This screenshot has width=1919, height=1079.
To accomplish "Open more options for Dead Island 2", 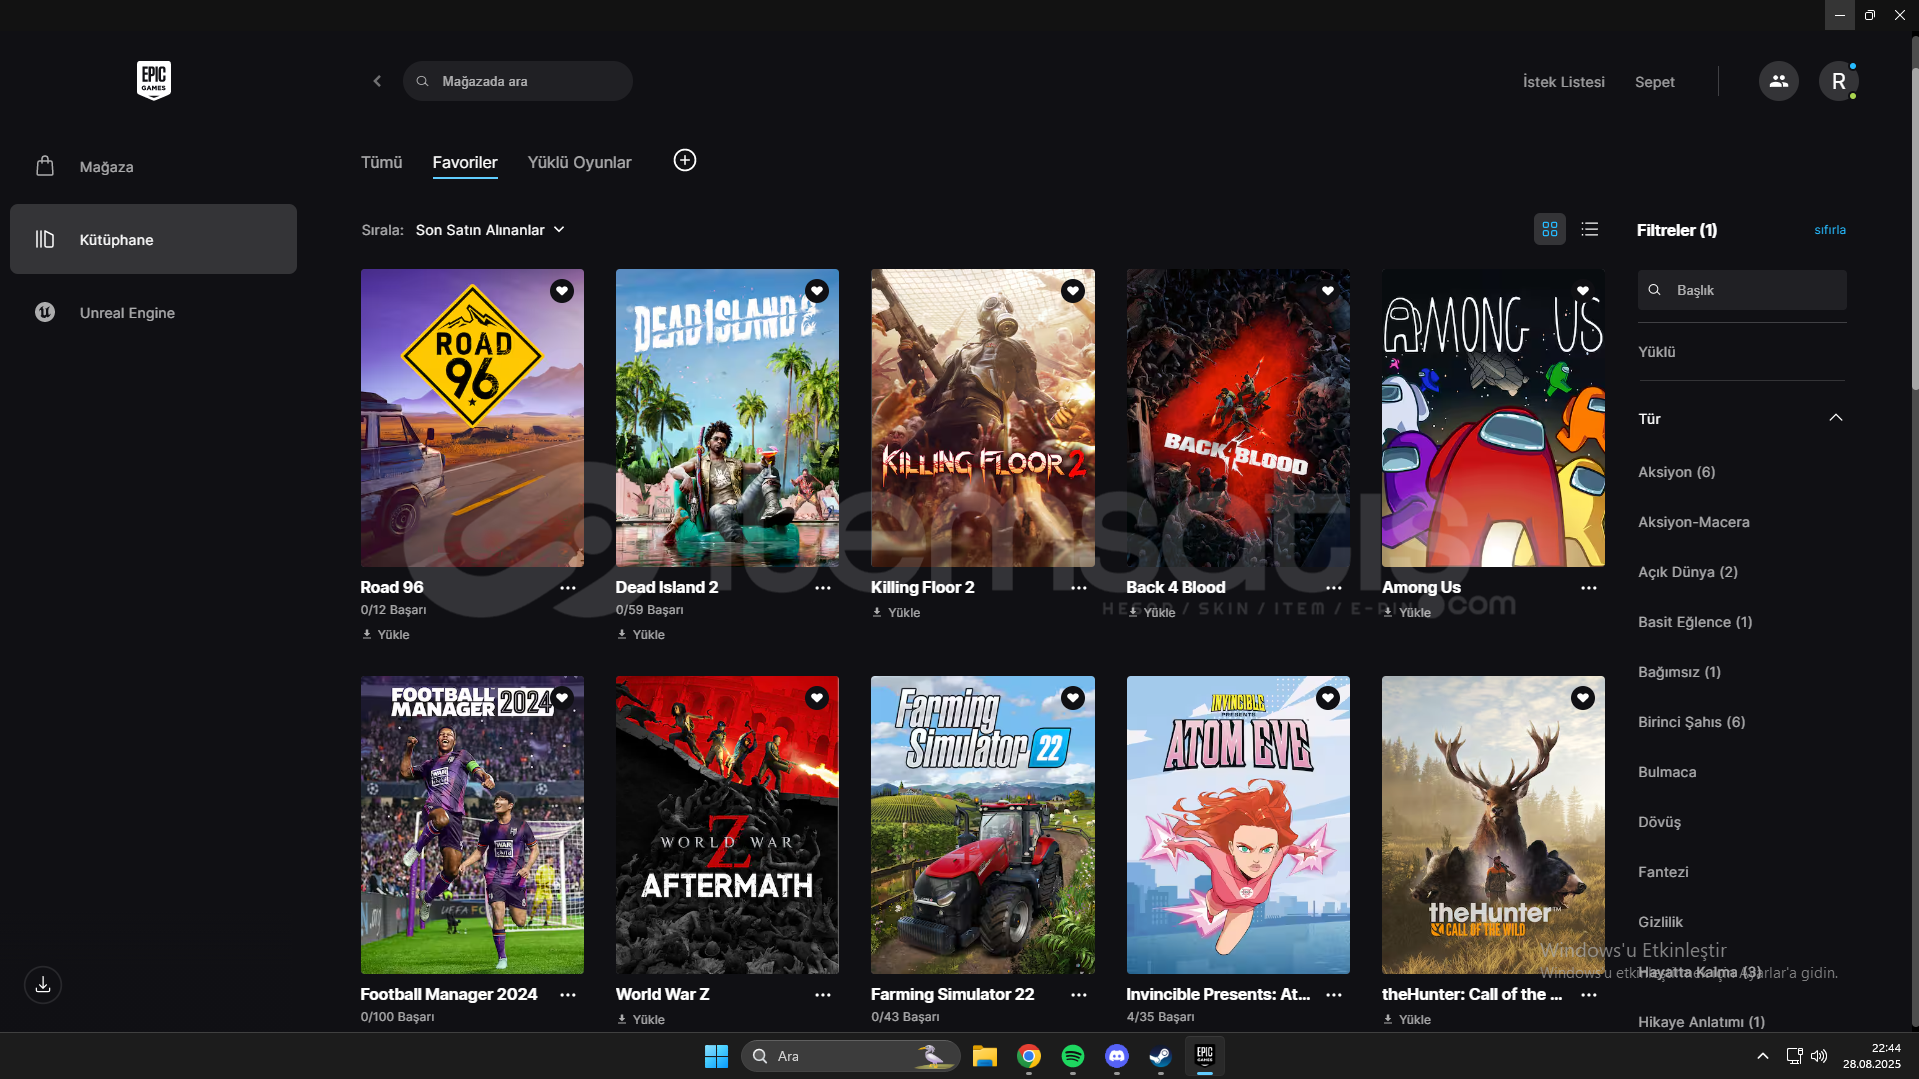I will 823,588.
